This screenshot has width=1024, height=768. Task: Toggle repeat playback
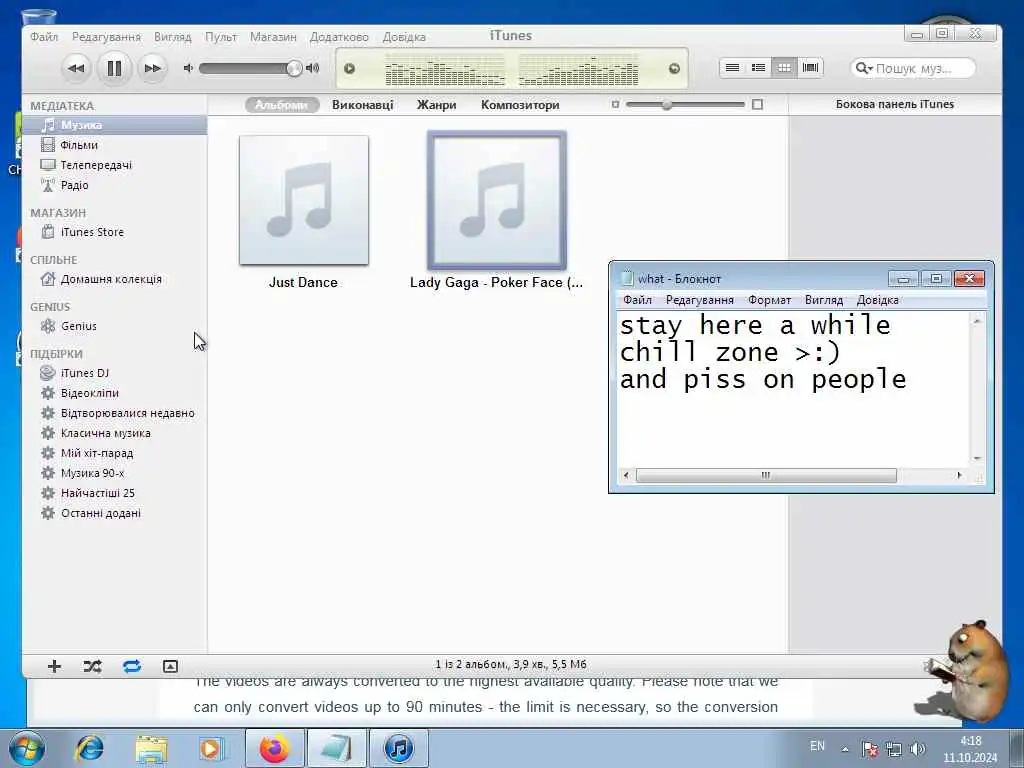pyautogui.click(x=132, y=666)
